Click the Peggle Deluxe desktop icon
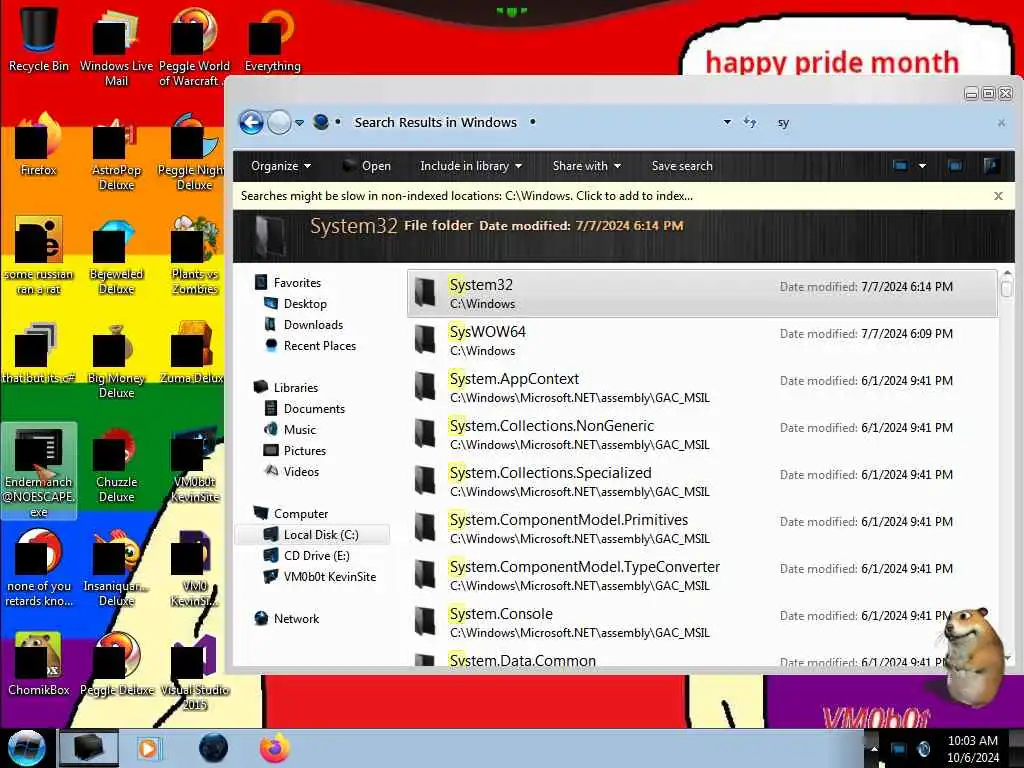The image size is (1024, 768). 116,664
